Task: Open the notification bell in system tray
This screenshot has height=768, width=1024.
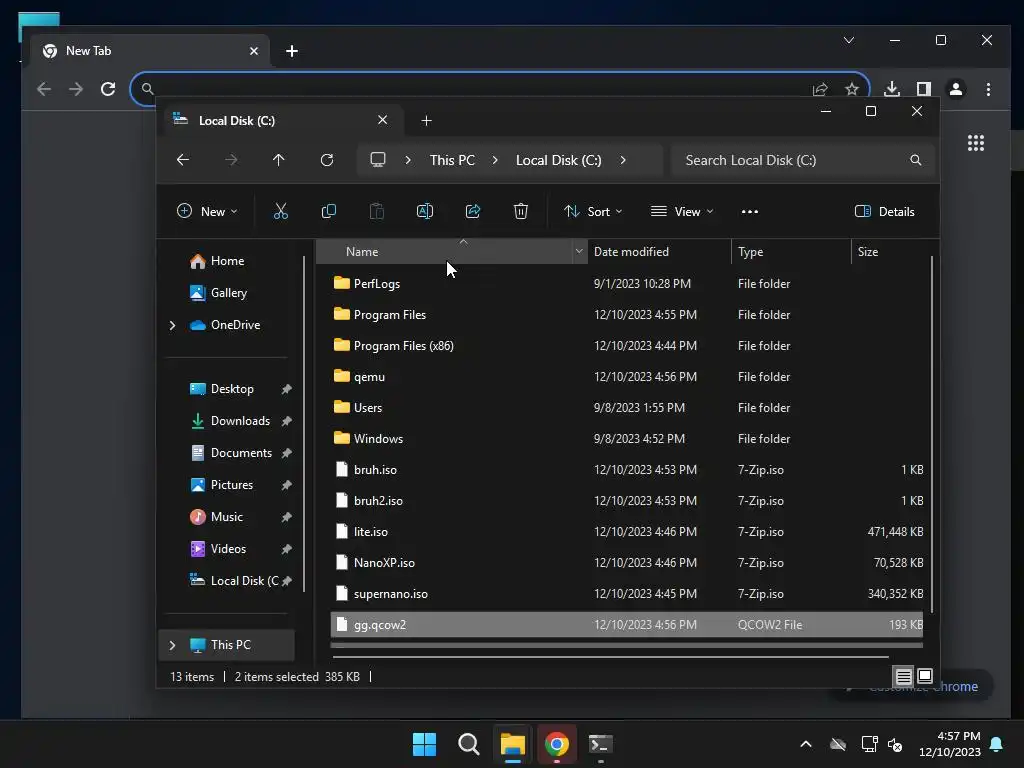Action: 997,744
